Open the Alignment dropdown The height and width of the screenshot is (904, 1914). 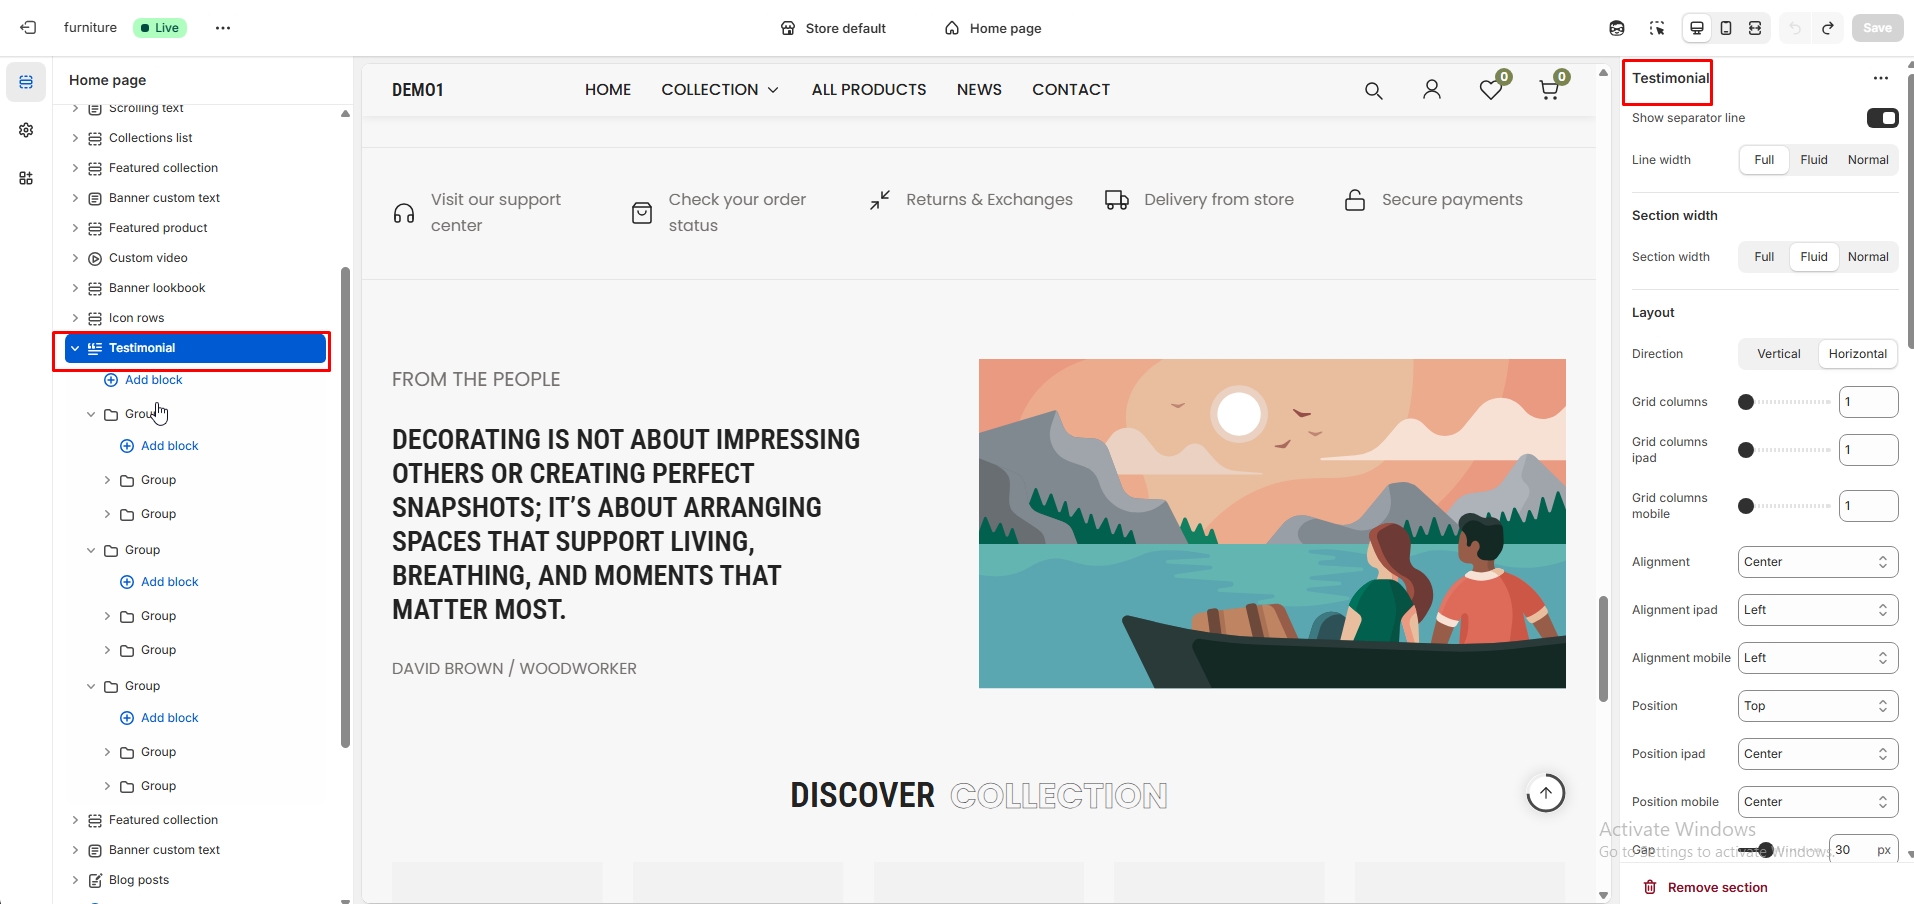tap(1817, 562)
